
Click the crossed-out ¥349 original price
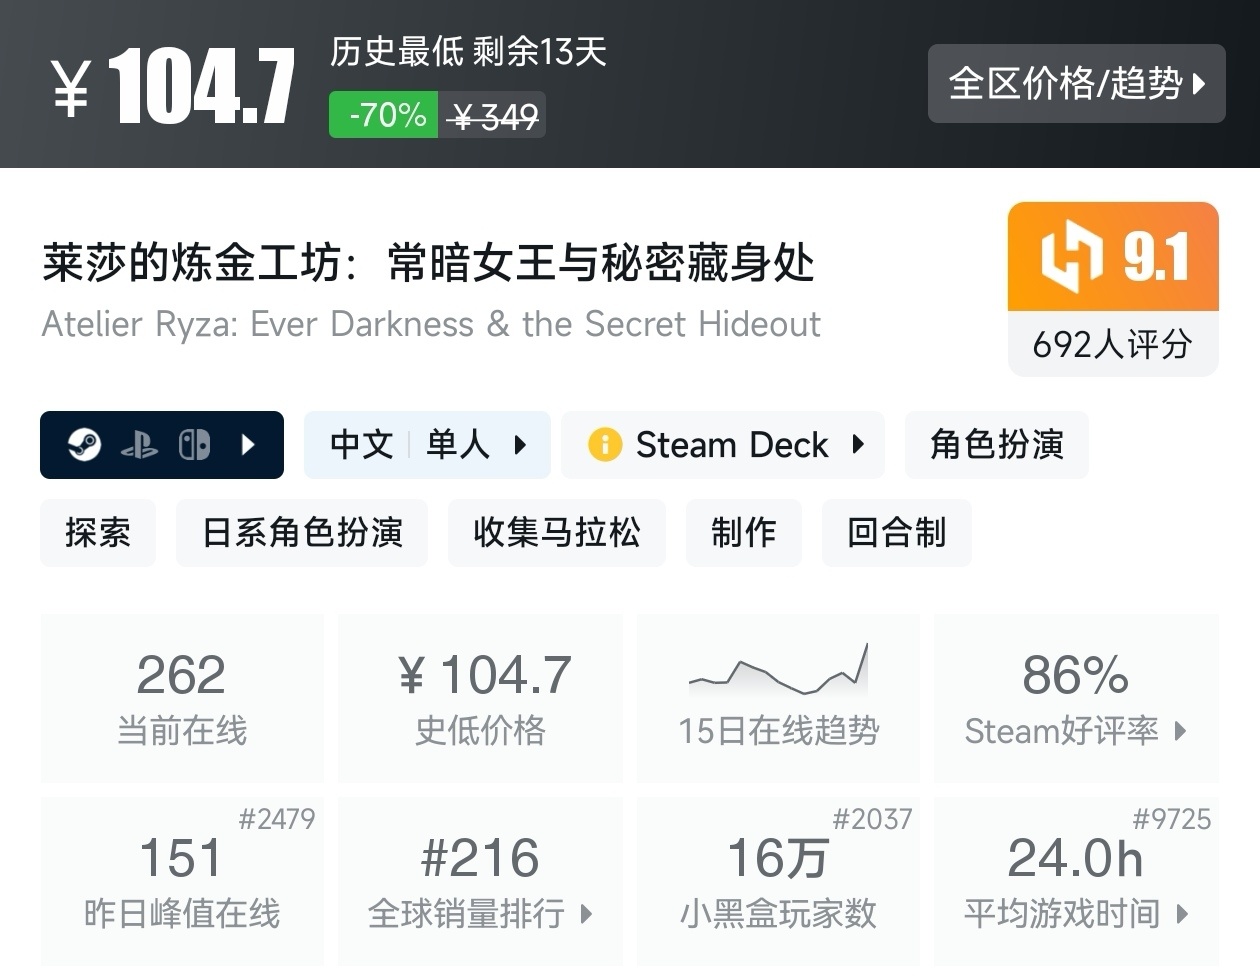[493, 117]
